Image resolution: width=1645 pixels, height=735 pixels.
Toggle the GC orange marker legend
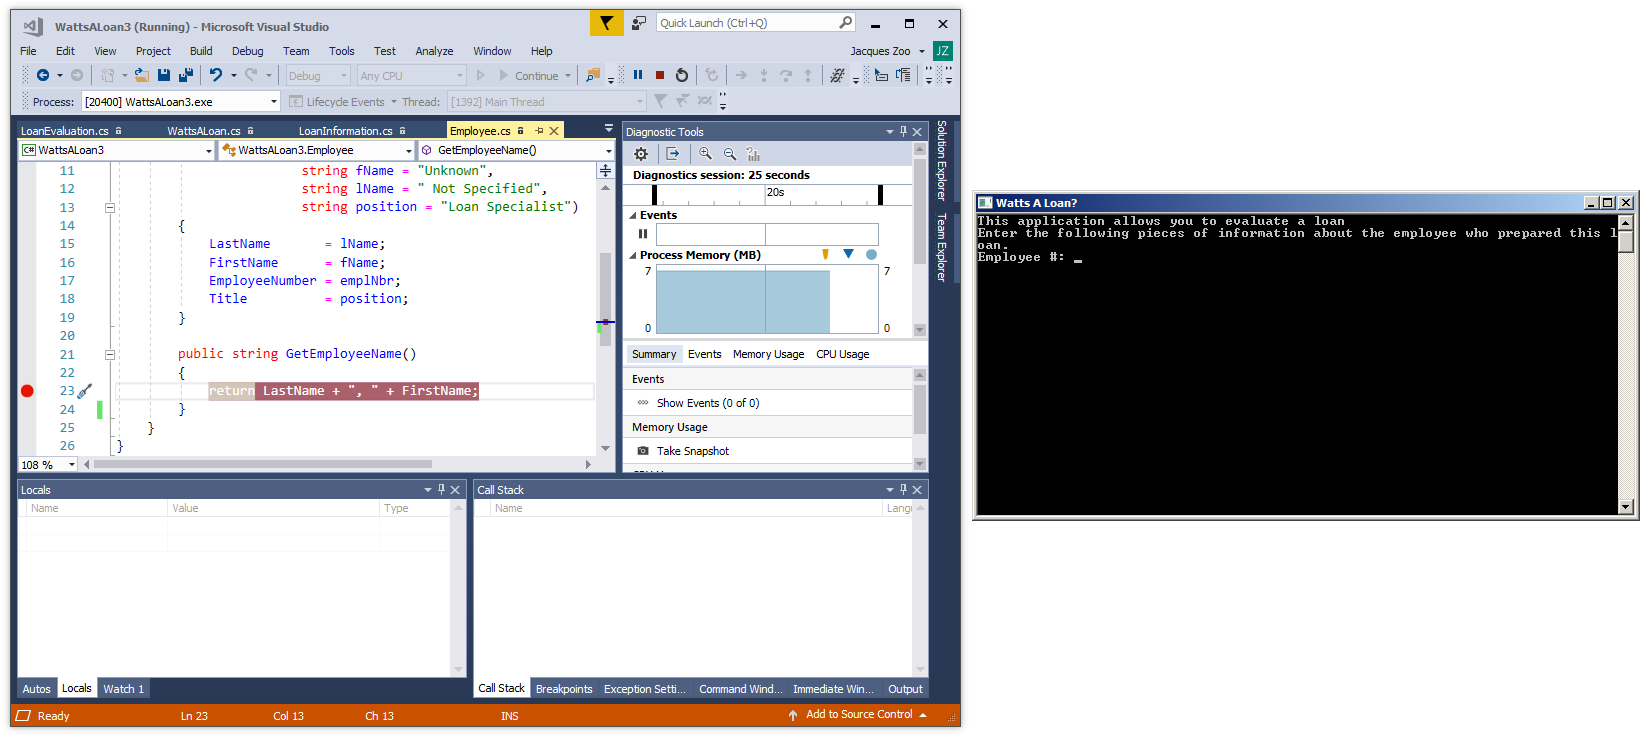[825, 255]
